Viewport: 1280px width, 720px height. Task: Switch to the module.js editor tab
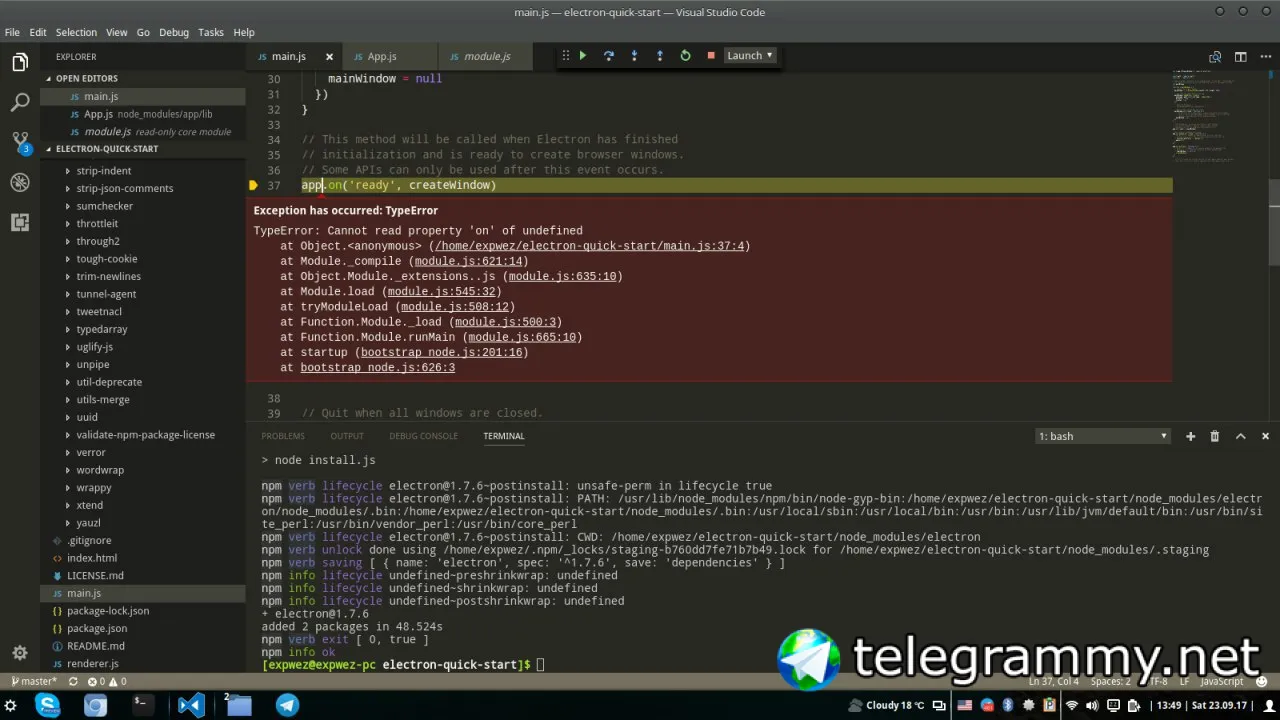click(487, 57)
